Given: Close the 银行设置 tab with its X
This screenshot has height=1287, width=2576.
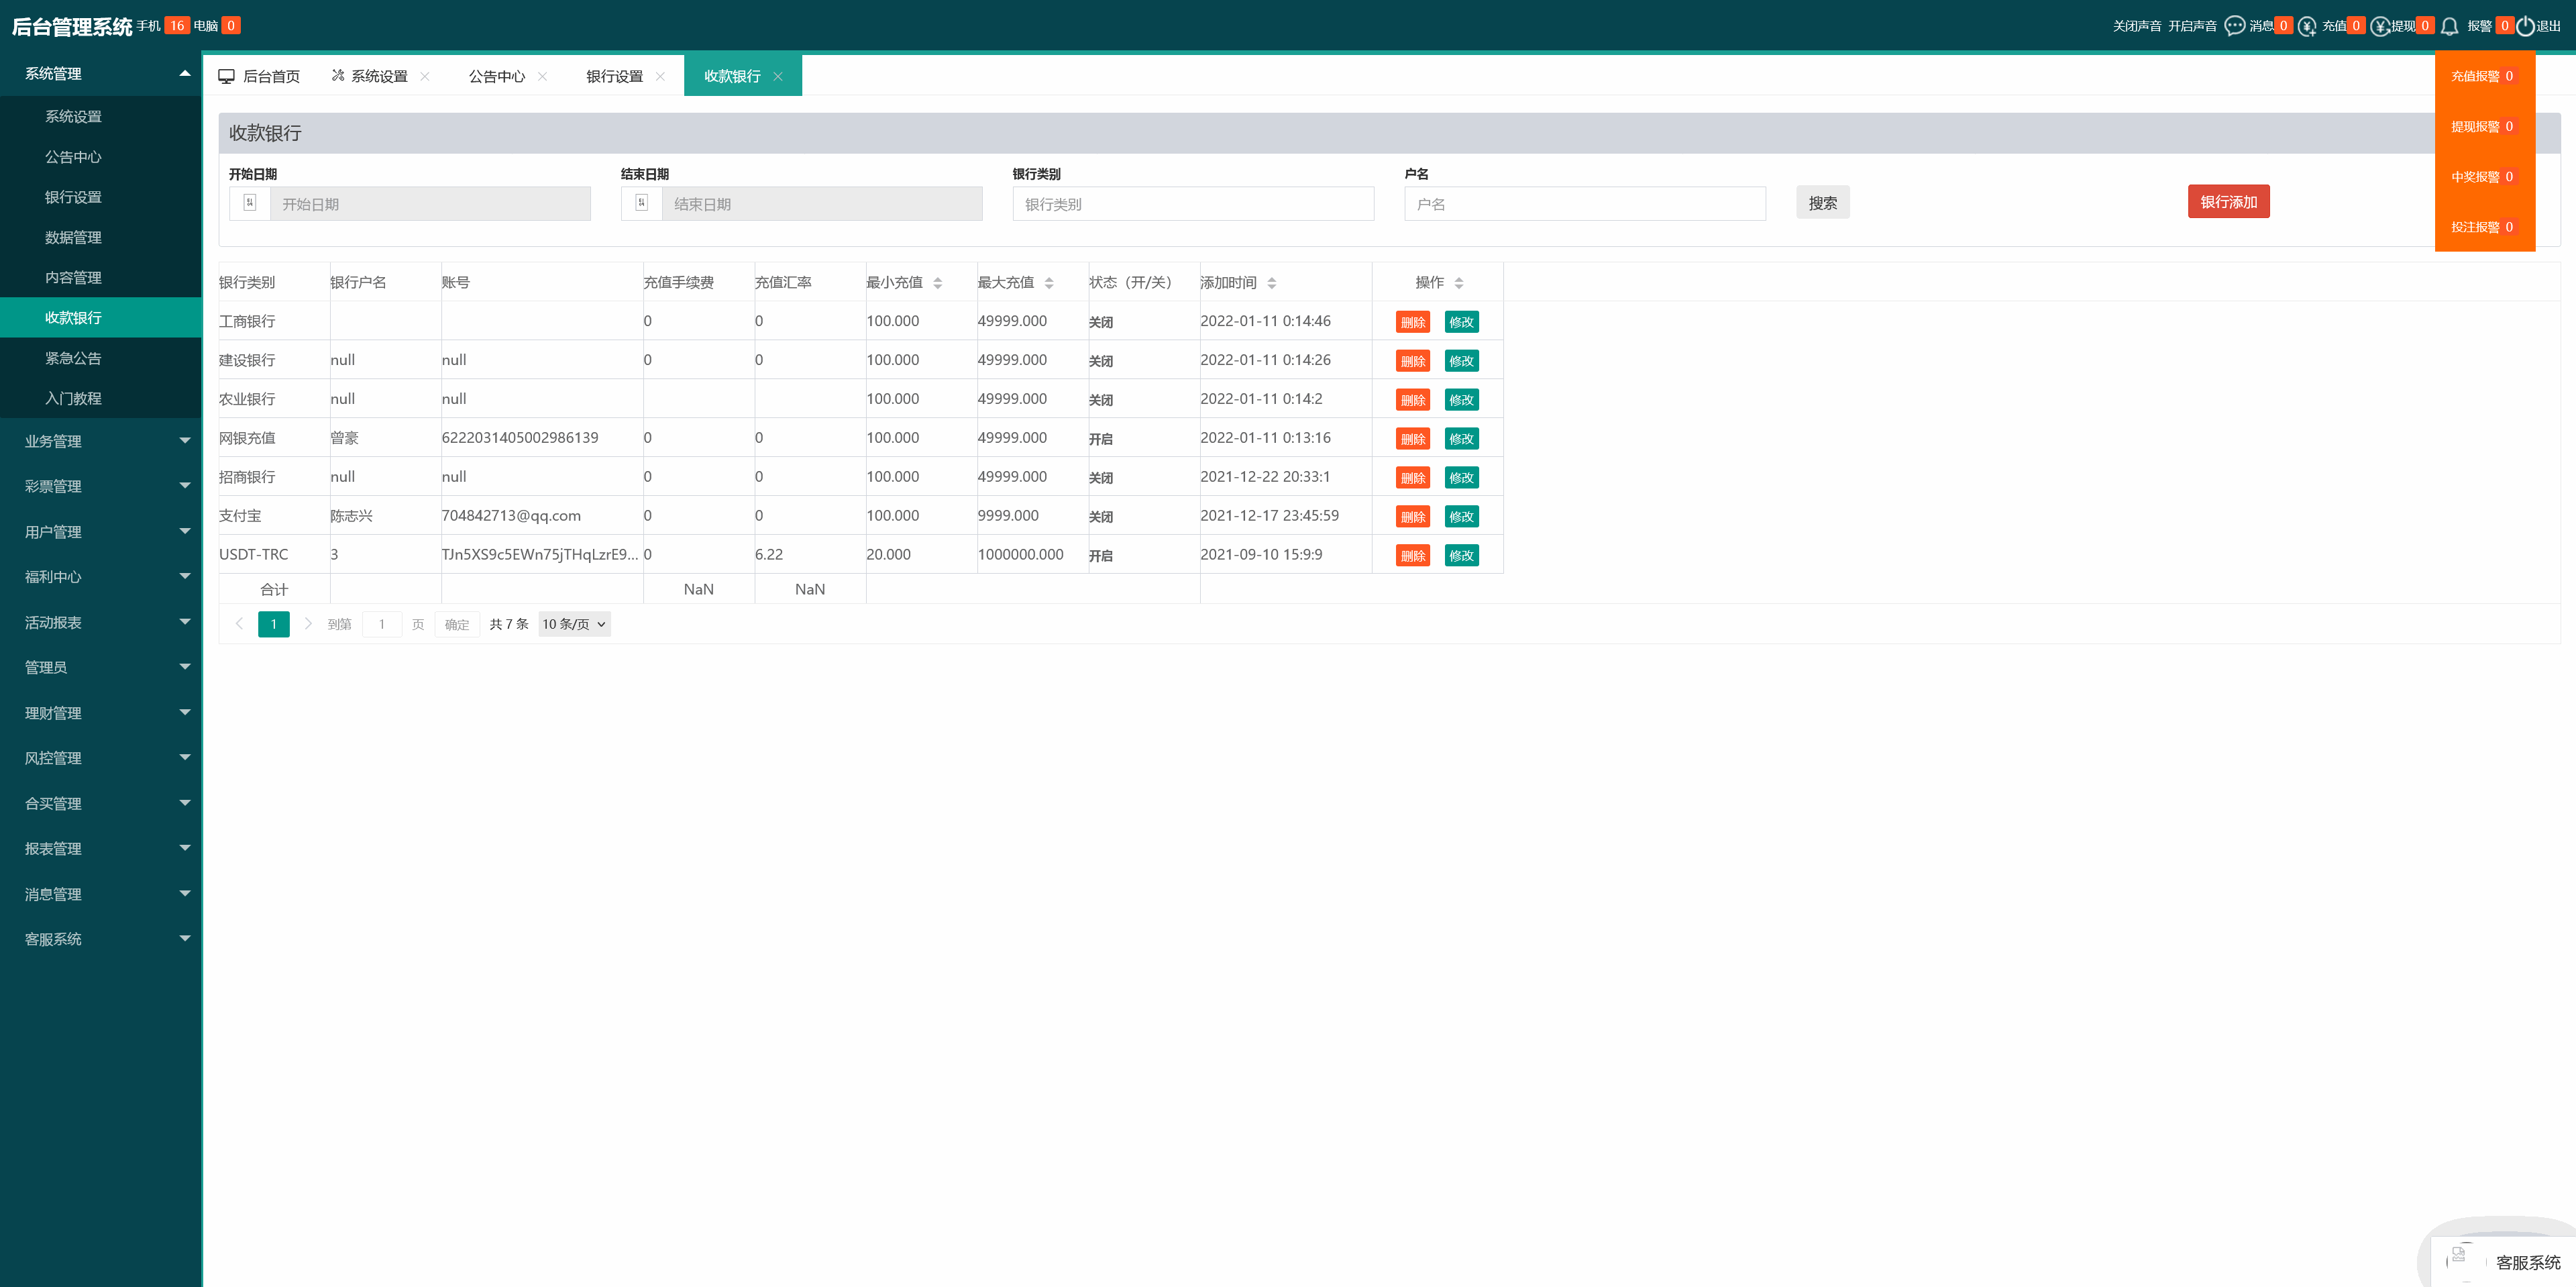Looking at the screenshot, I should [x=660, y=77].
